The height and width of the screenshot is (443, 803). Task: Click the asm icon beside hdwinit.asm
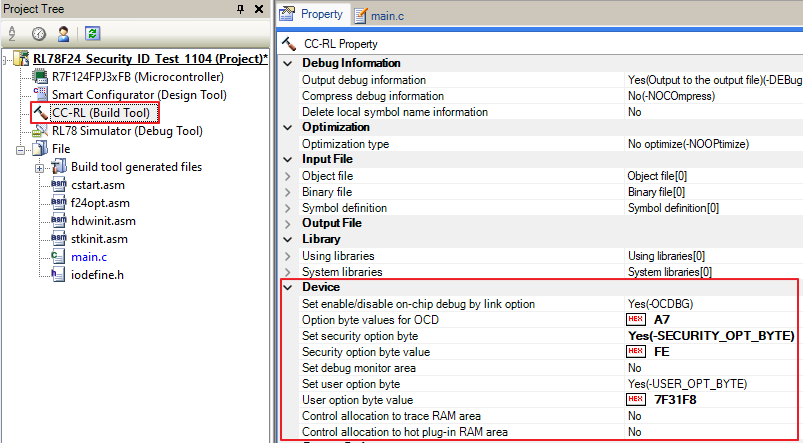[x=58, y=221]
